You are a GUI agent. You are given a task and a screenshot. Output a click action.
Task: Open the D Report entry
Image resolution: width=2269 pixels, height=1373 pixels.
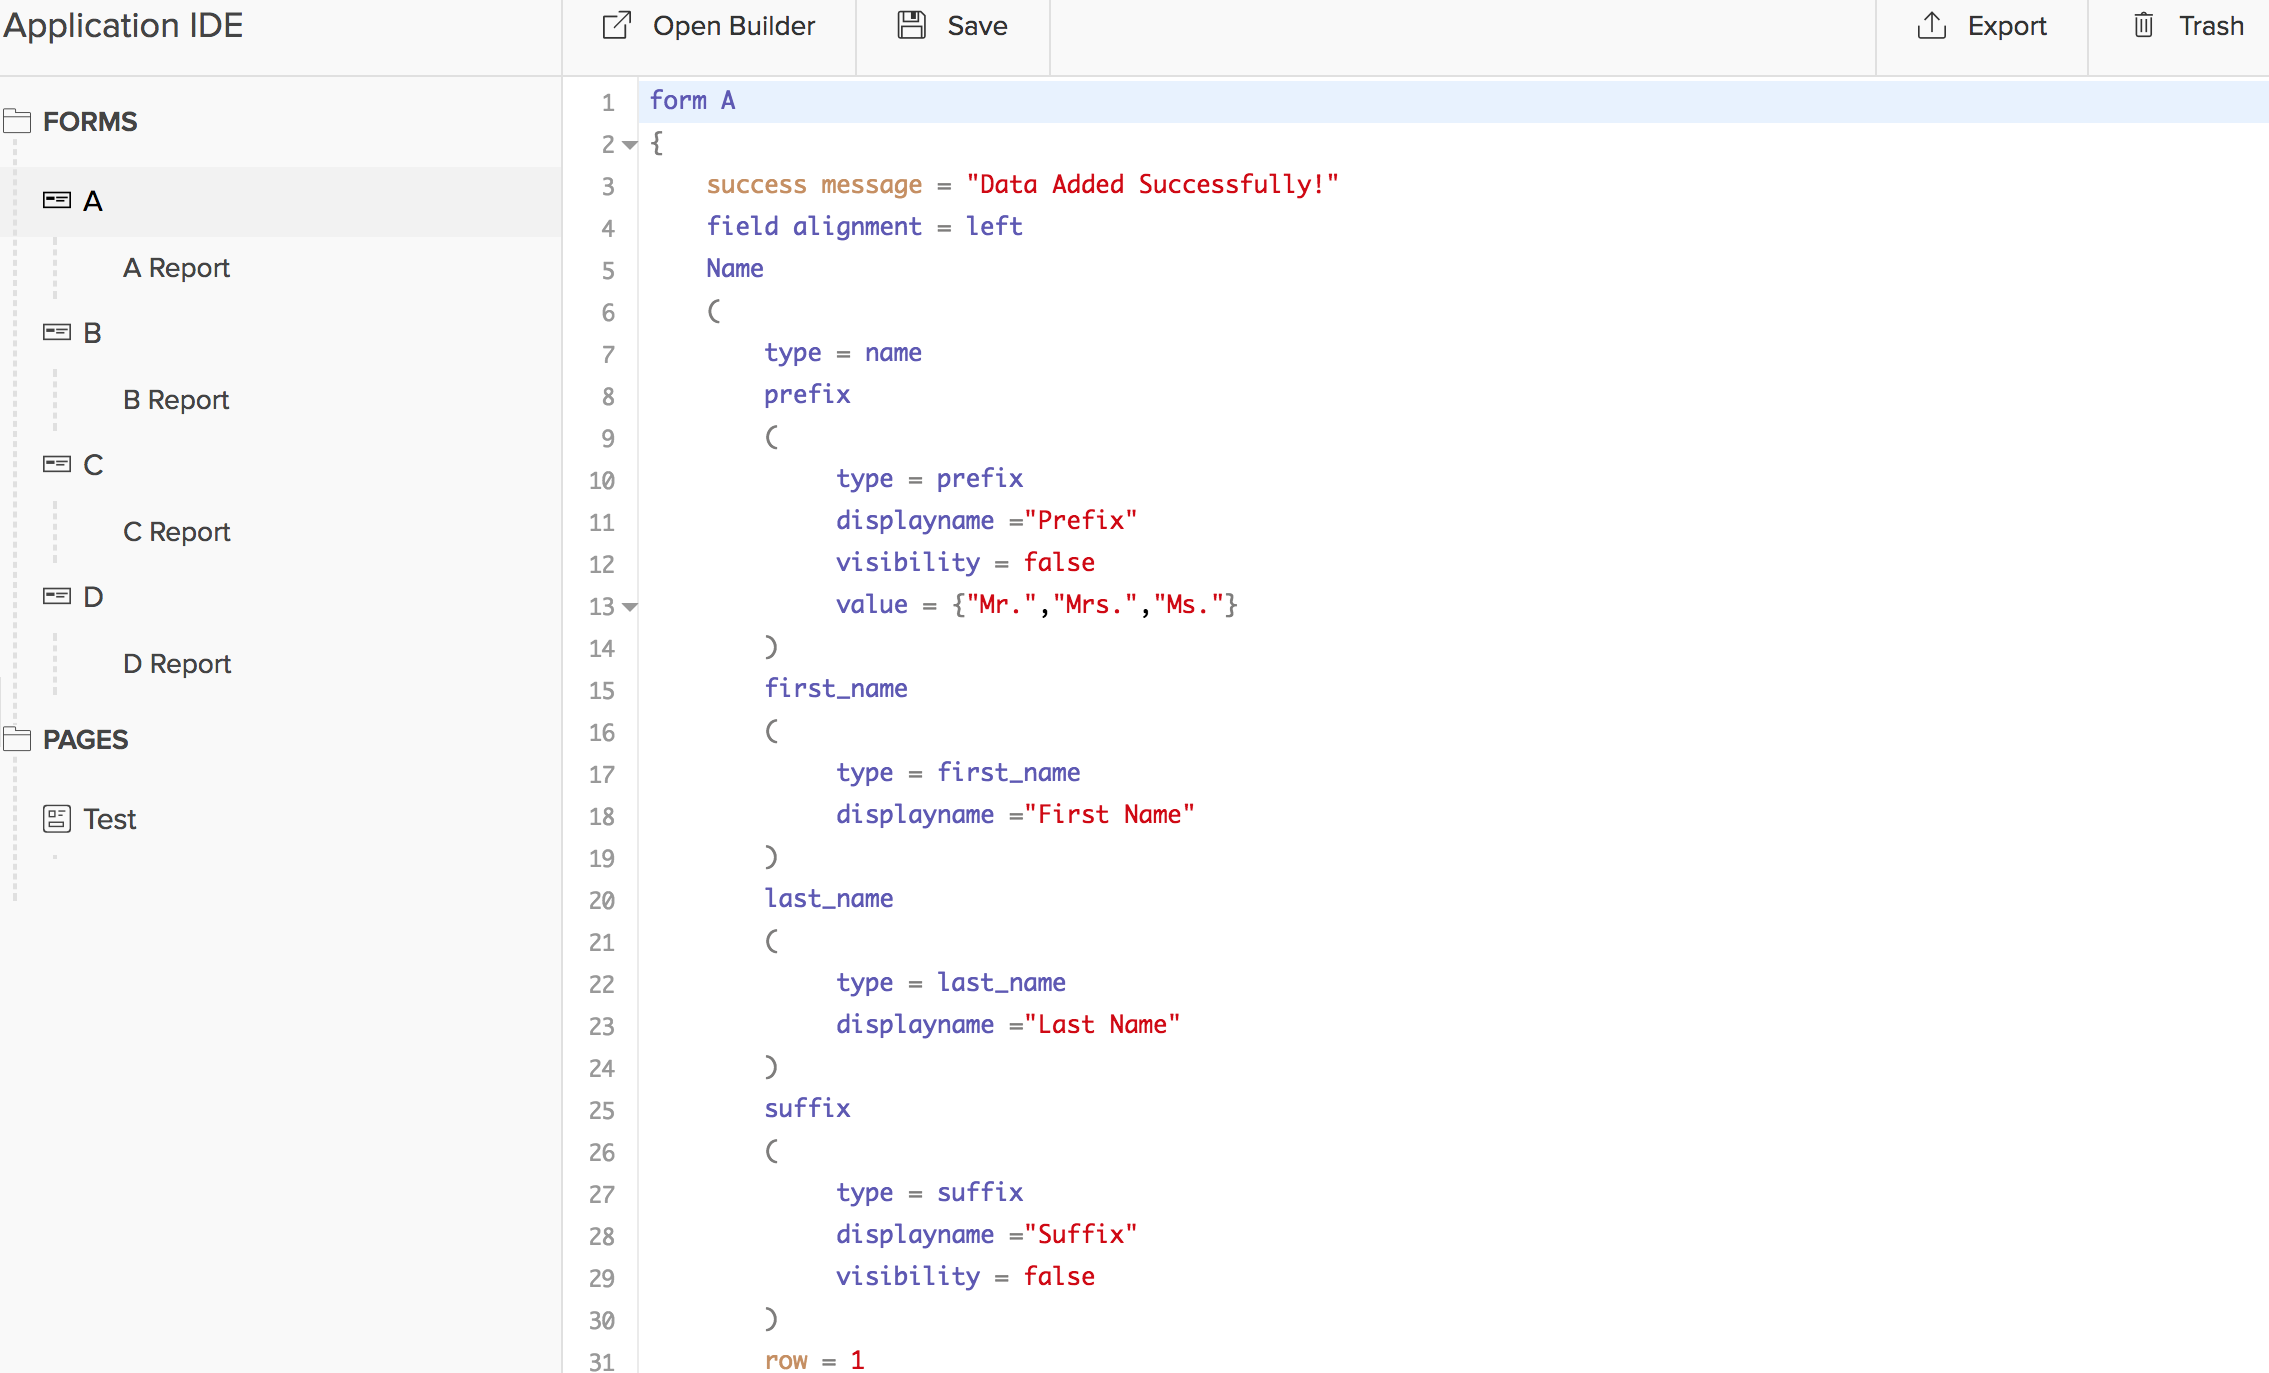click(x=176, y=663)
